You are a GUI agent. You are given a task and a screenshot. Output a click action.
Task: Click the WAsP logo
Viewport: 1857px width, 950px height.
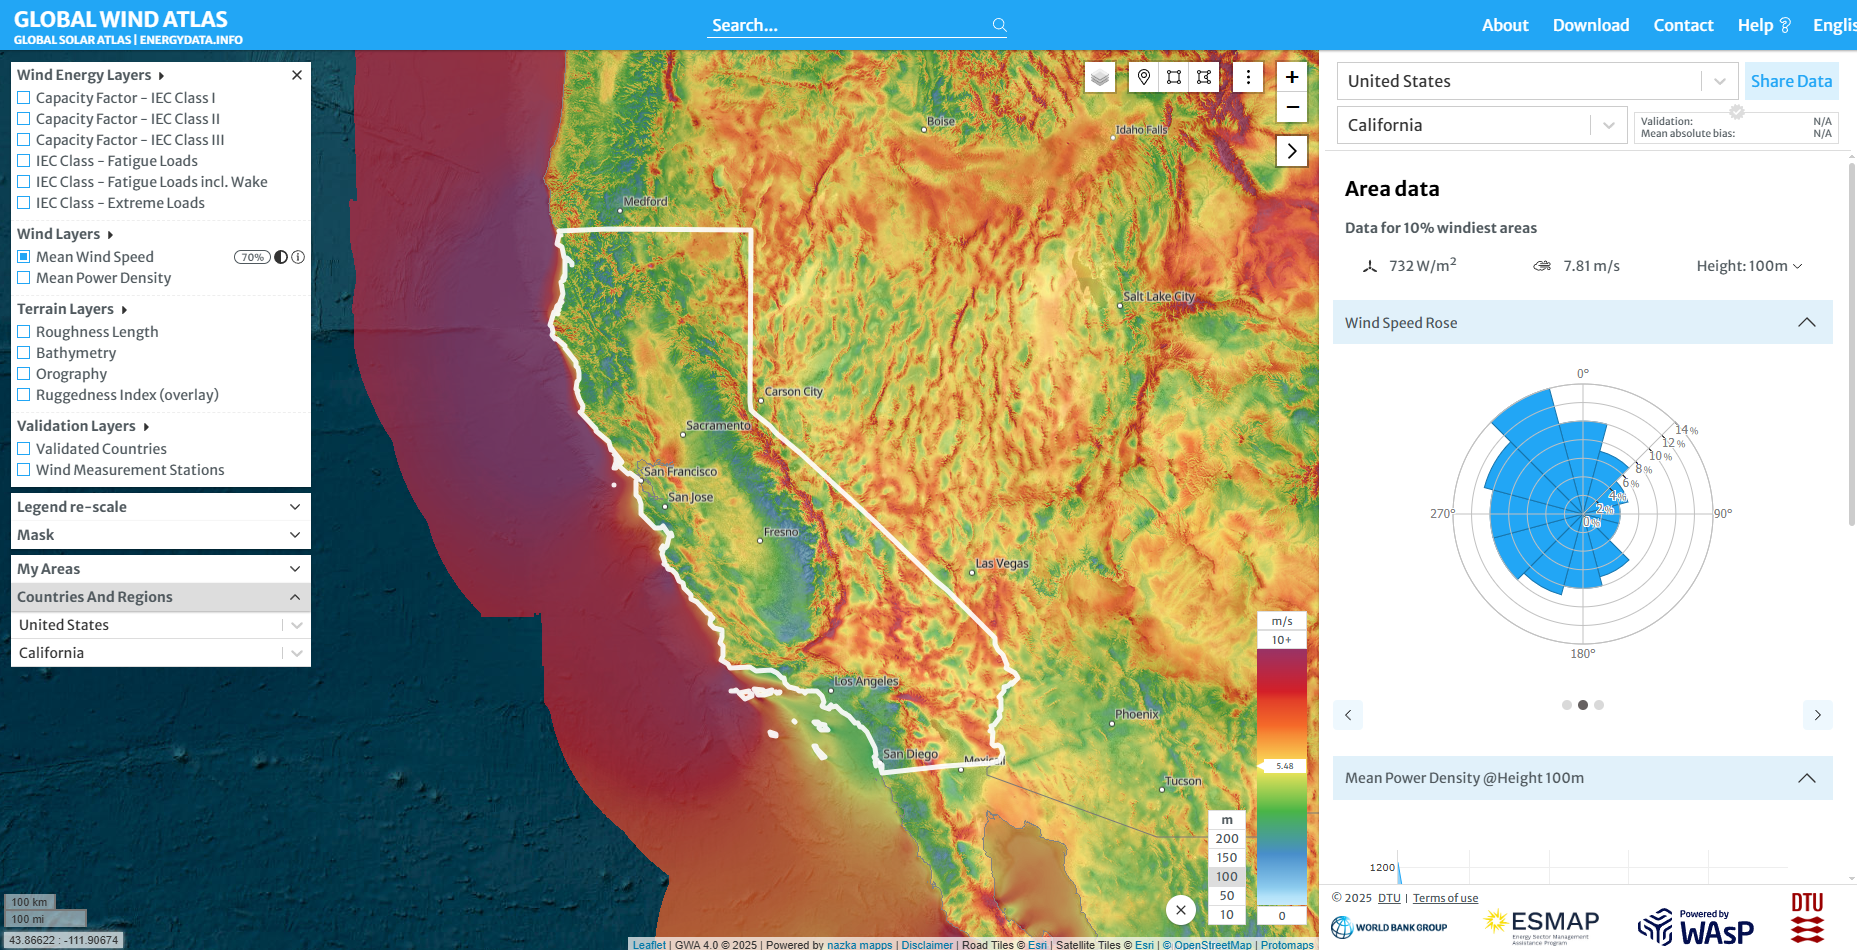pos(1696,927)
